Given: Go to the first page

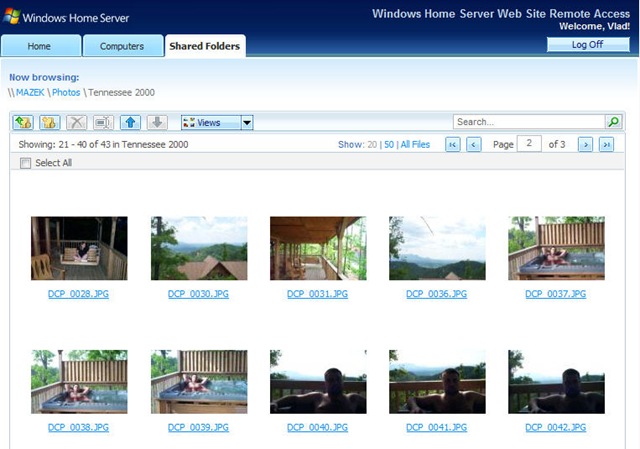Looking at the screenshot, I should (x=452, y=145).
